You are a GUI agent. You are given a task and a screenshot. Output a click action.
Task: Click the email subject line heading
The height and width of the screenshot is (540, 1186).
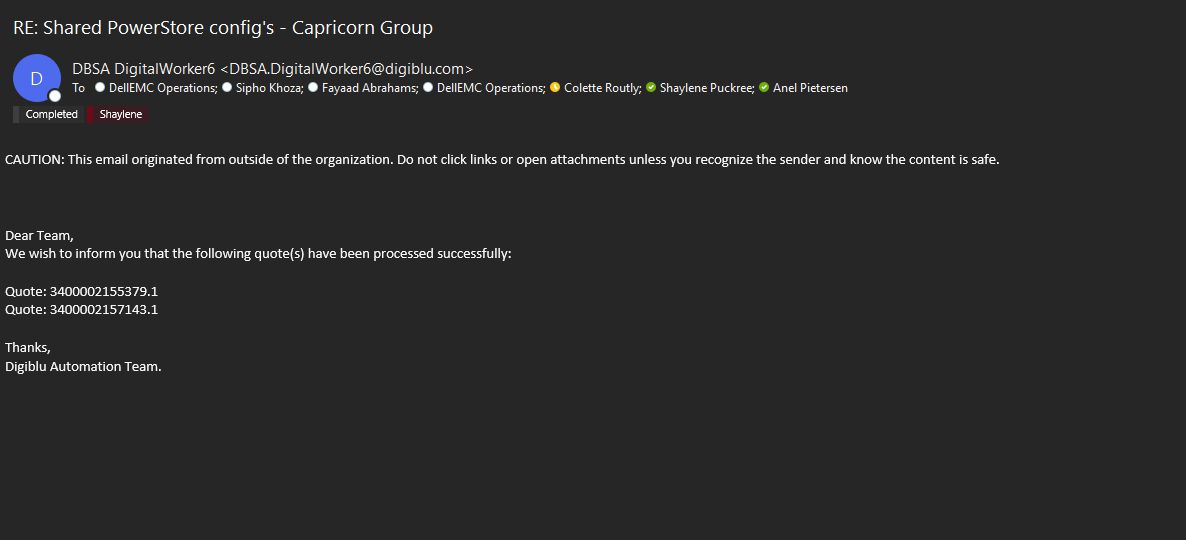coord(223,28)
